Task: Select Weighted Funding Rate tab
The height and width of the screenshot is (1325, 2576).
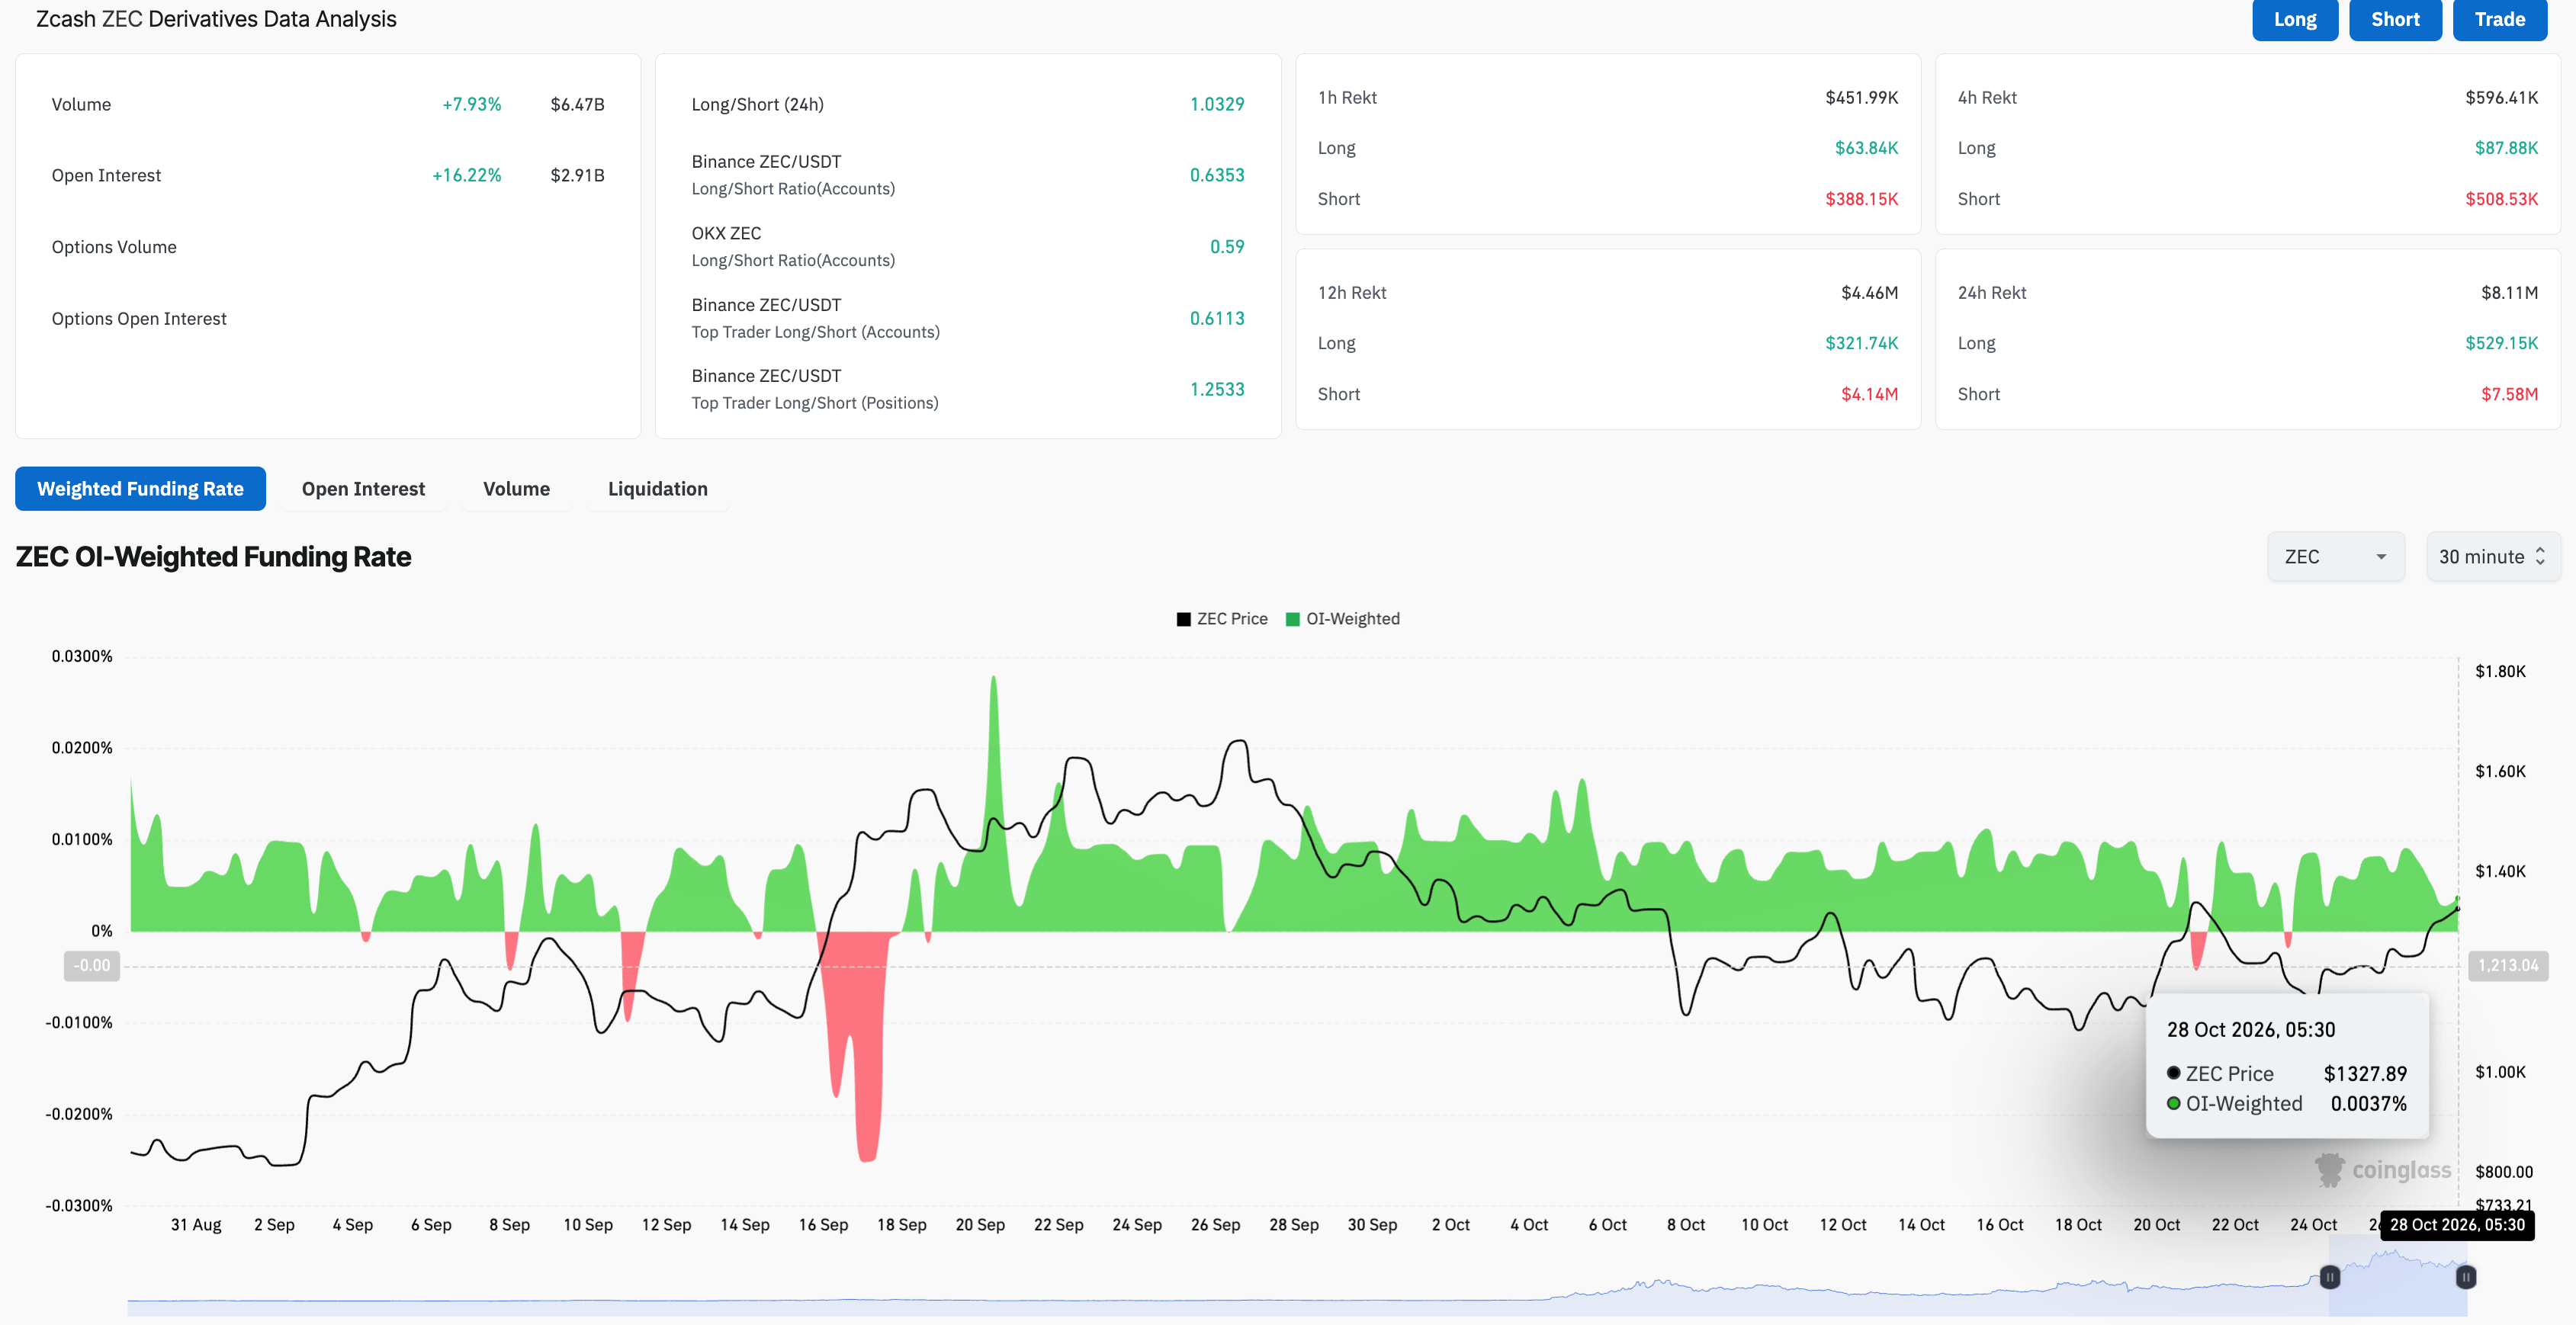Action: pos(140,489)
